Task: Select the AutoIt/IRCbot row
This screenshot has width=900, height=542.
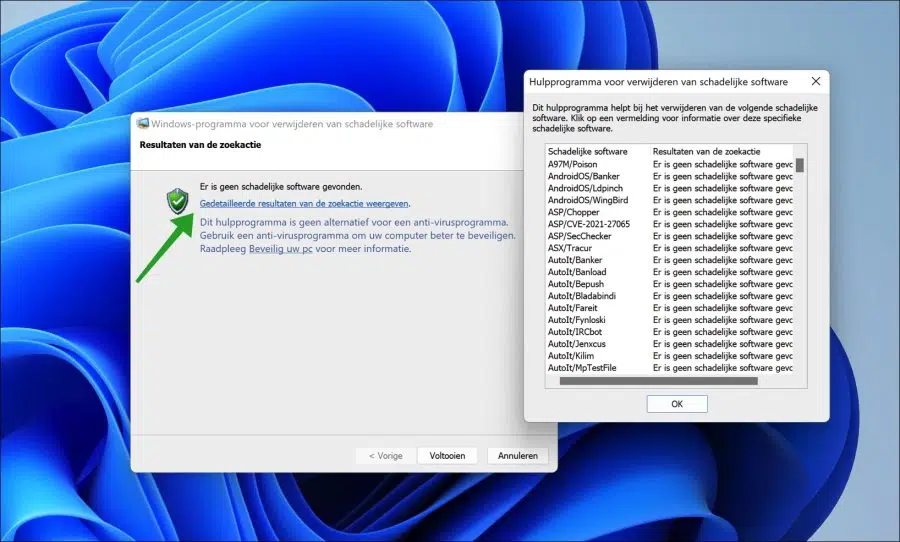Action: [x=669, y=332]
